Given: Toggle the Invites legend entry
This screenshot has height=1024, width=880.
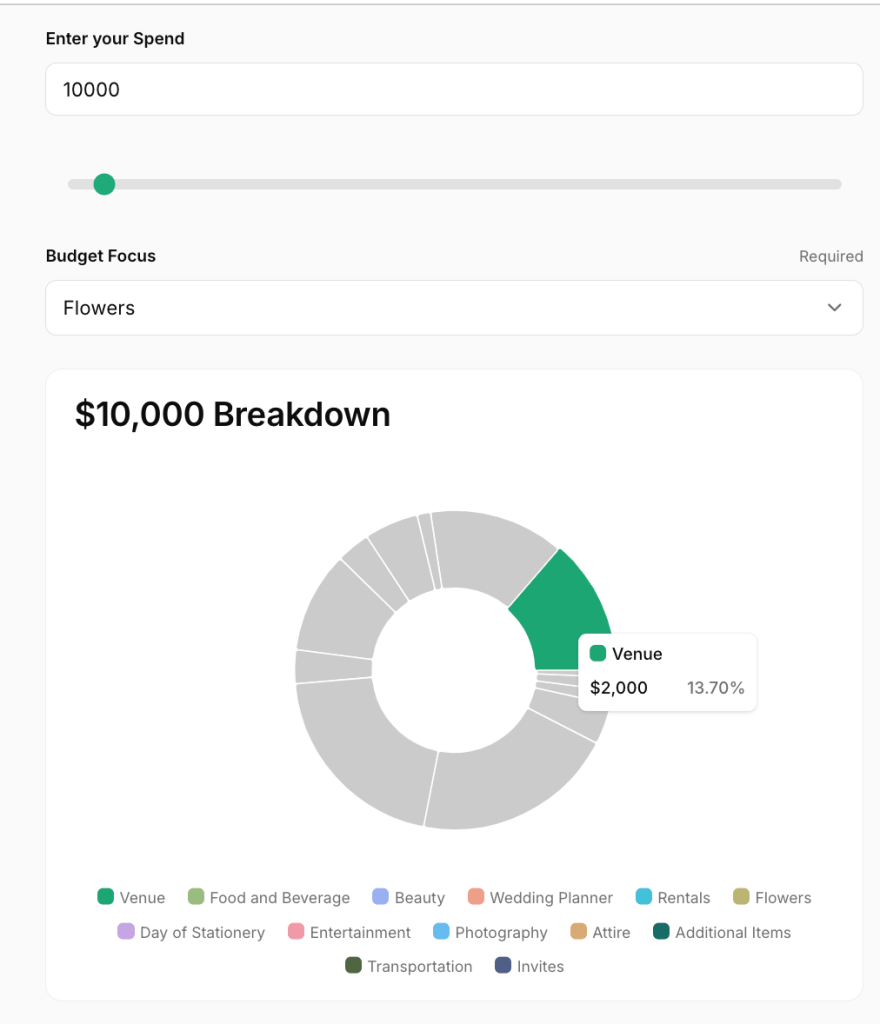Looking at the screenshot, I should pos(528,966).
